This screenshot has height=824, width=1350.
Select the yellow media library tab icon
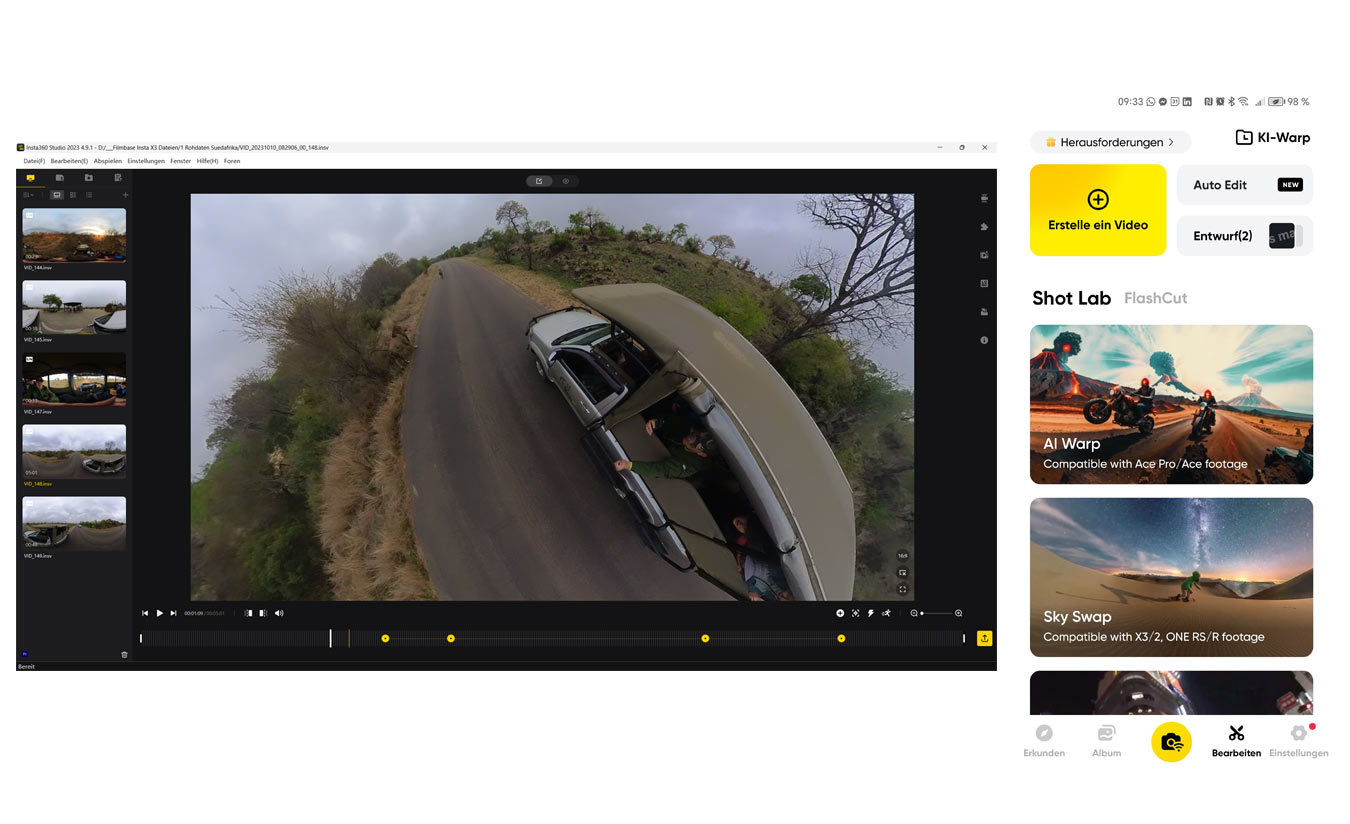pos(30,178)
